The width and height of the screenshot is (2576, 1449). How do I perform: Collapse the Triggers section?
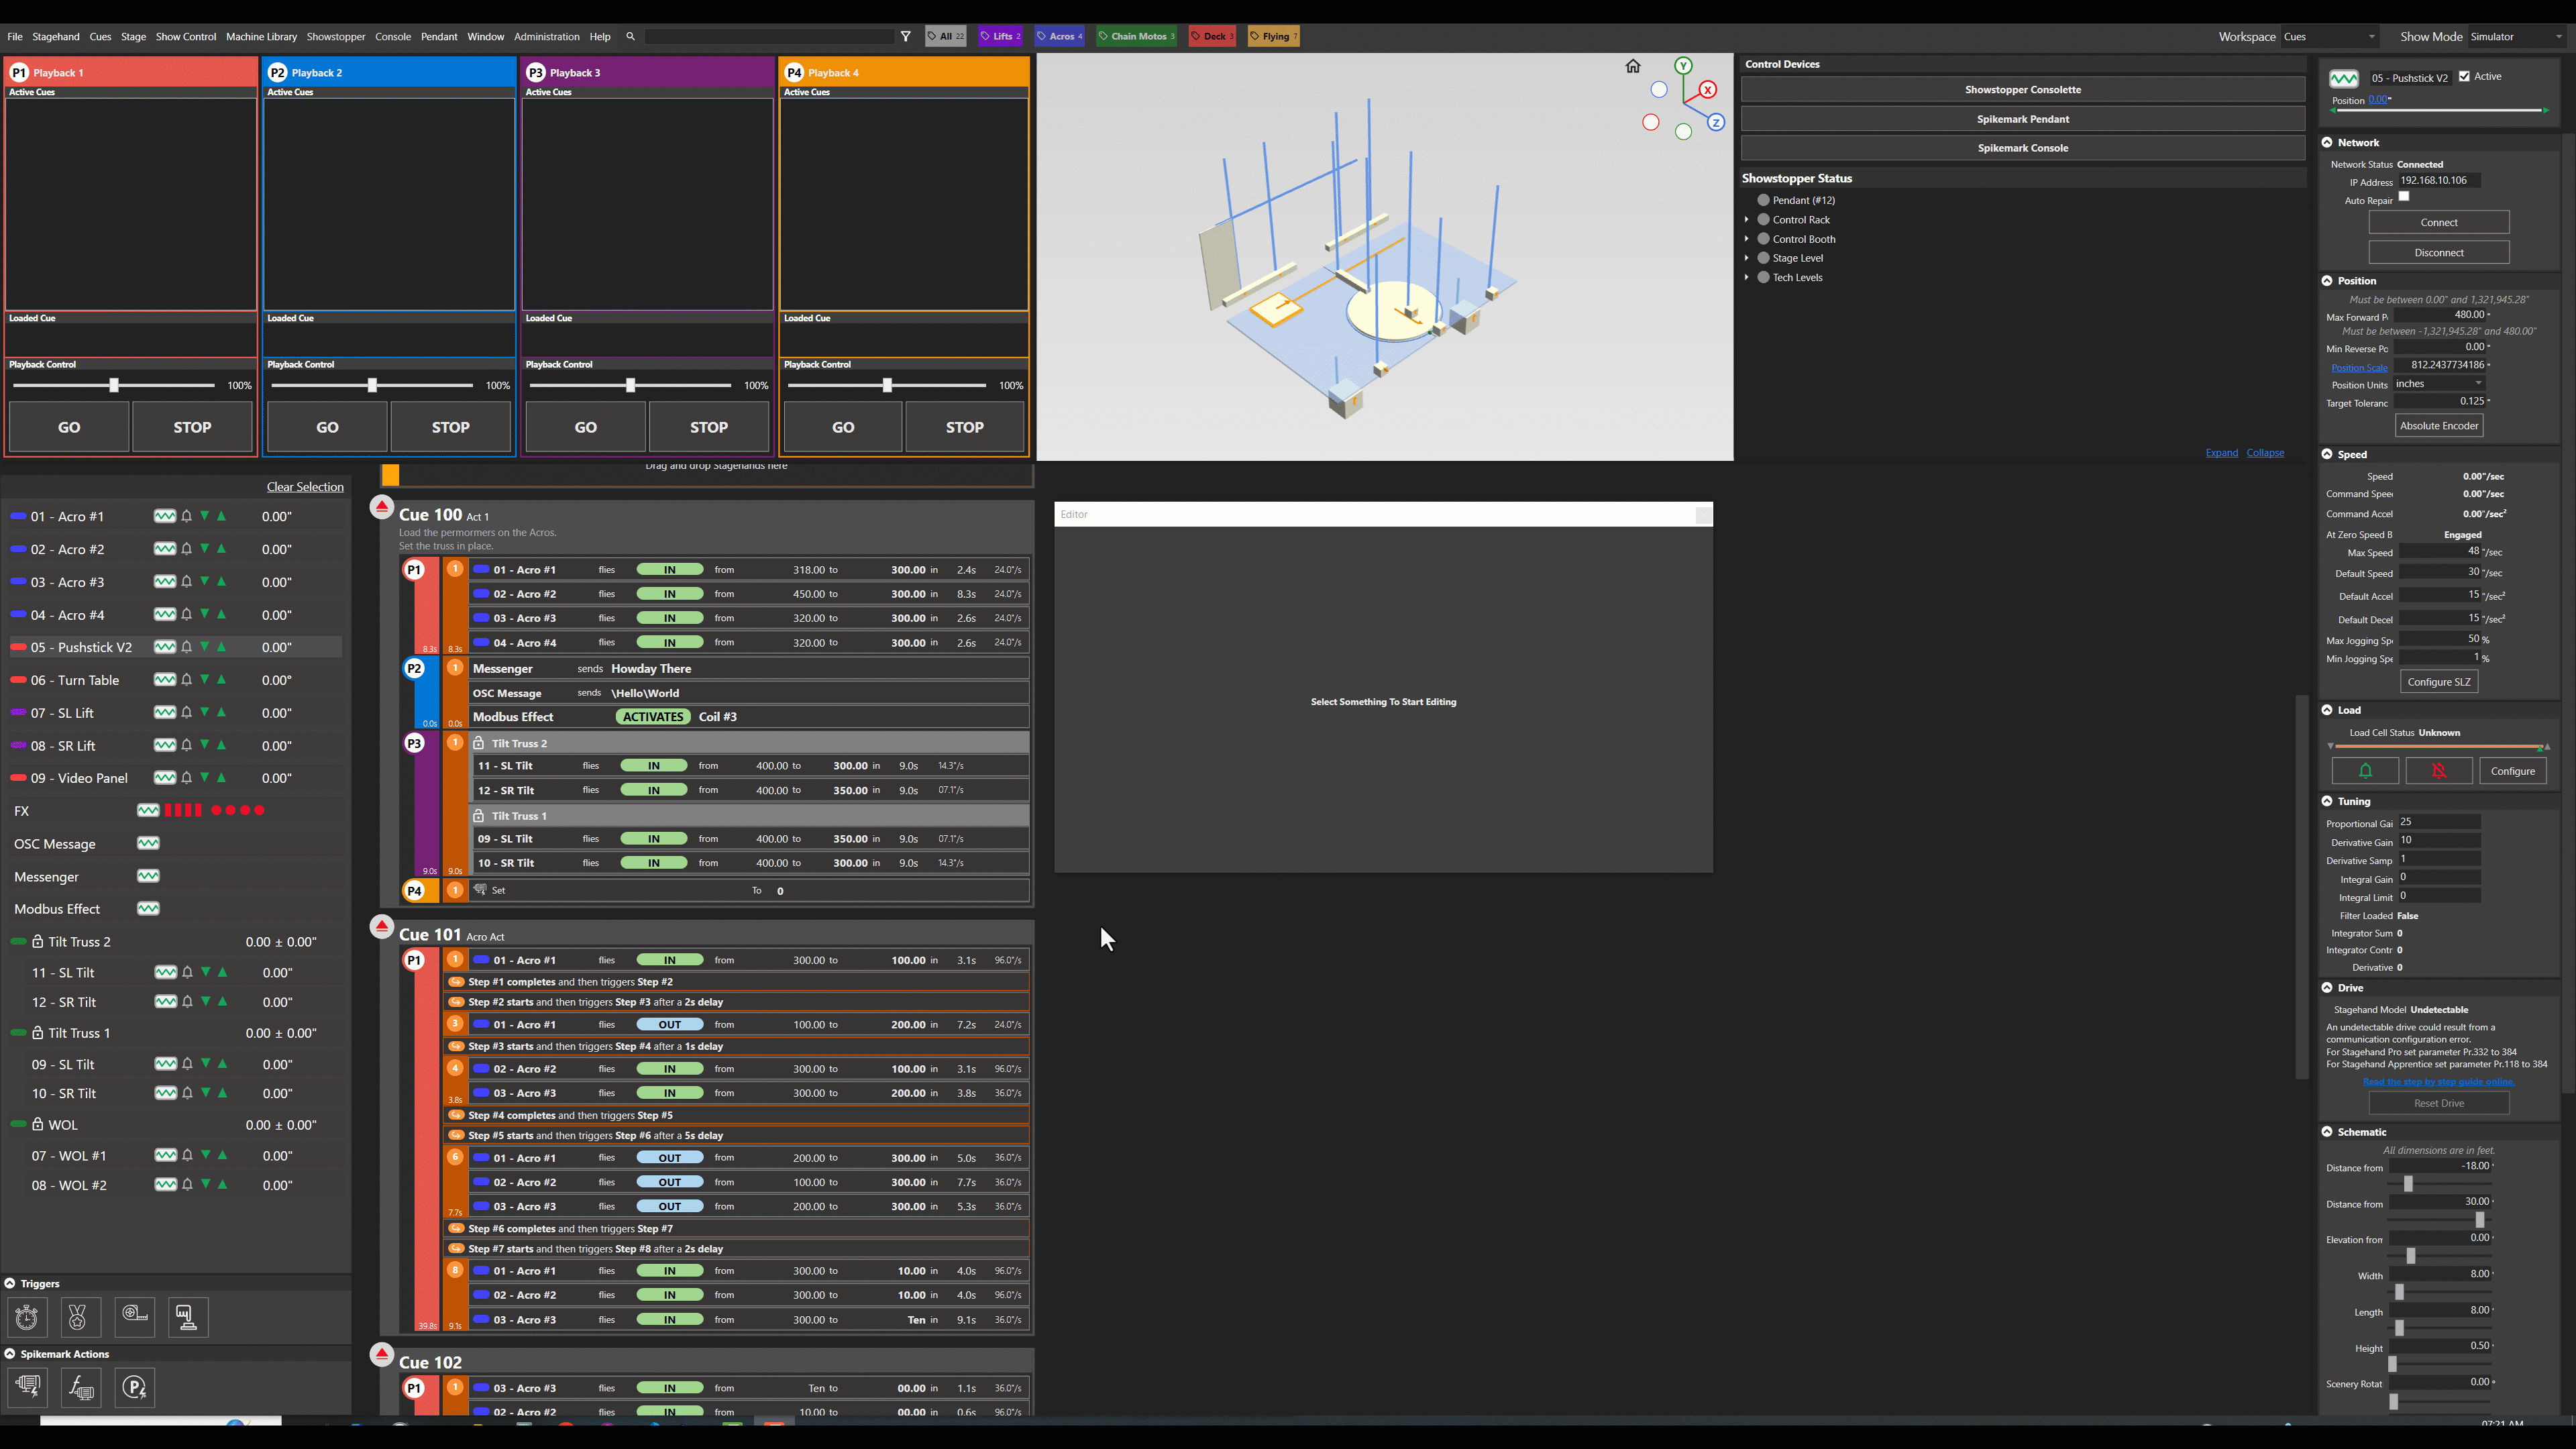pyautogui.click(x=10, y=1283)
